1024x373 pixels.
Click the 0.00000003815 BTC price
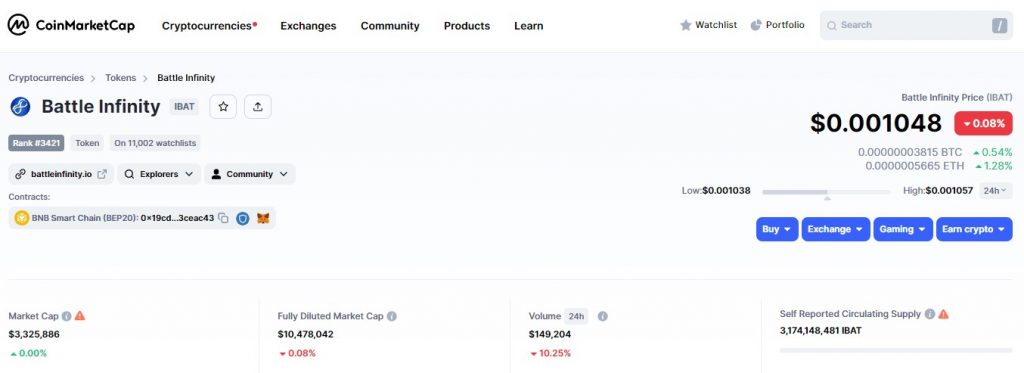(x=910, y=152)
